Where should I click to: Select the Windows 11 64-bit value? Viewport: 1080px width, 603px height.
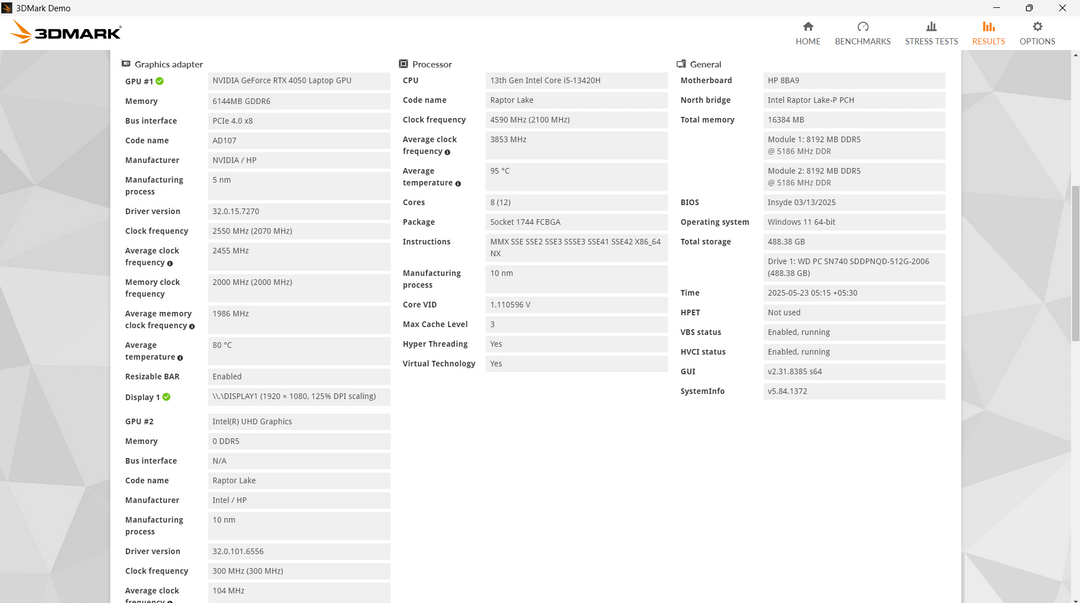[x=854, y=222]
